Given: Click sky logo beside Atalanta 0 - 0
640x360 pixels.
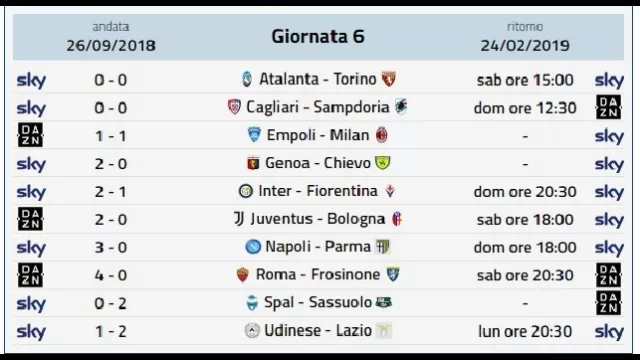Looking at the screenshot, I should [x=31, y=80].
